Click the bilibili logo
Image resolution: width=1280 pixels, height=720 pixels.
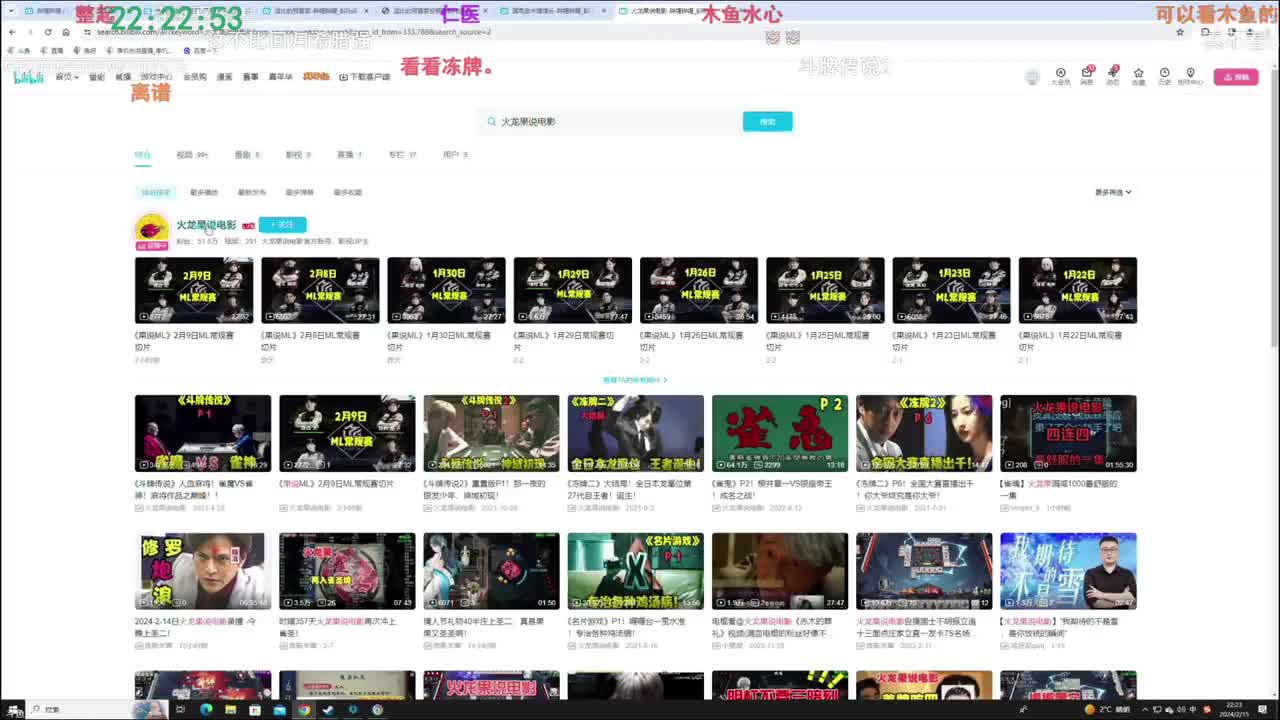29,77
